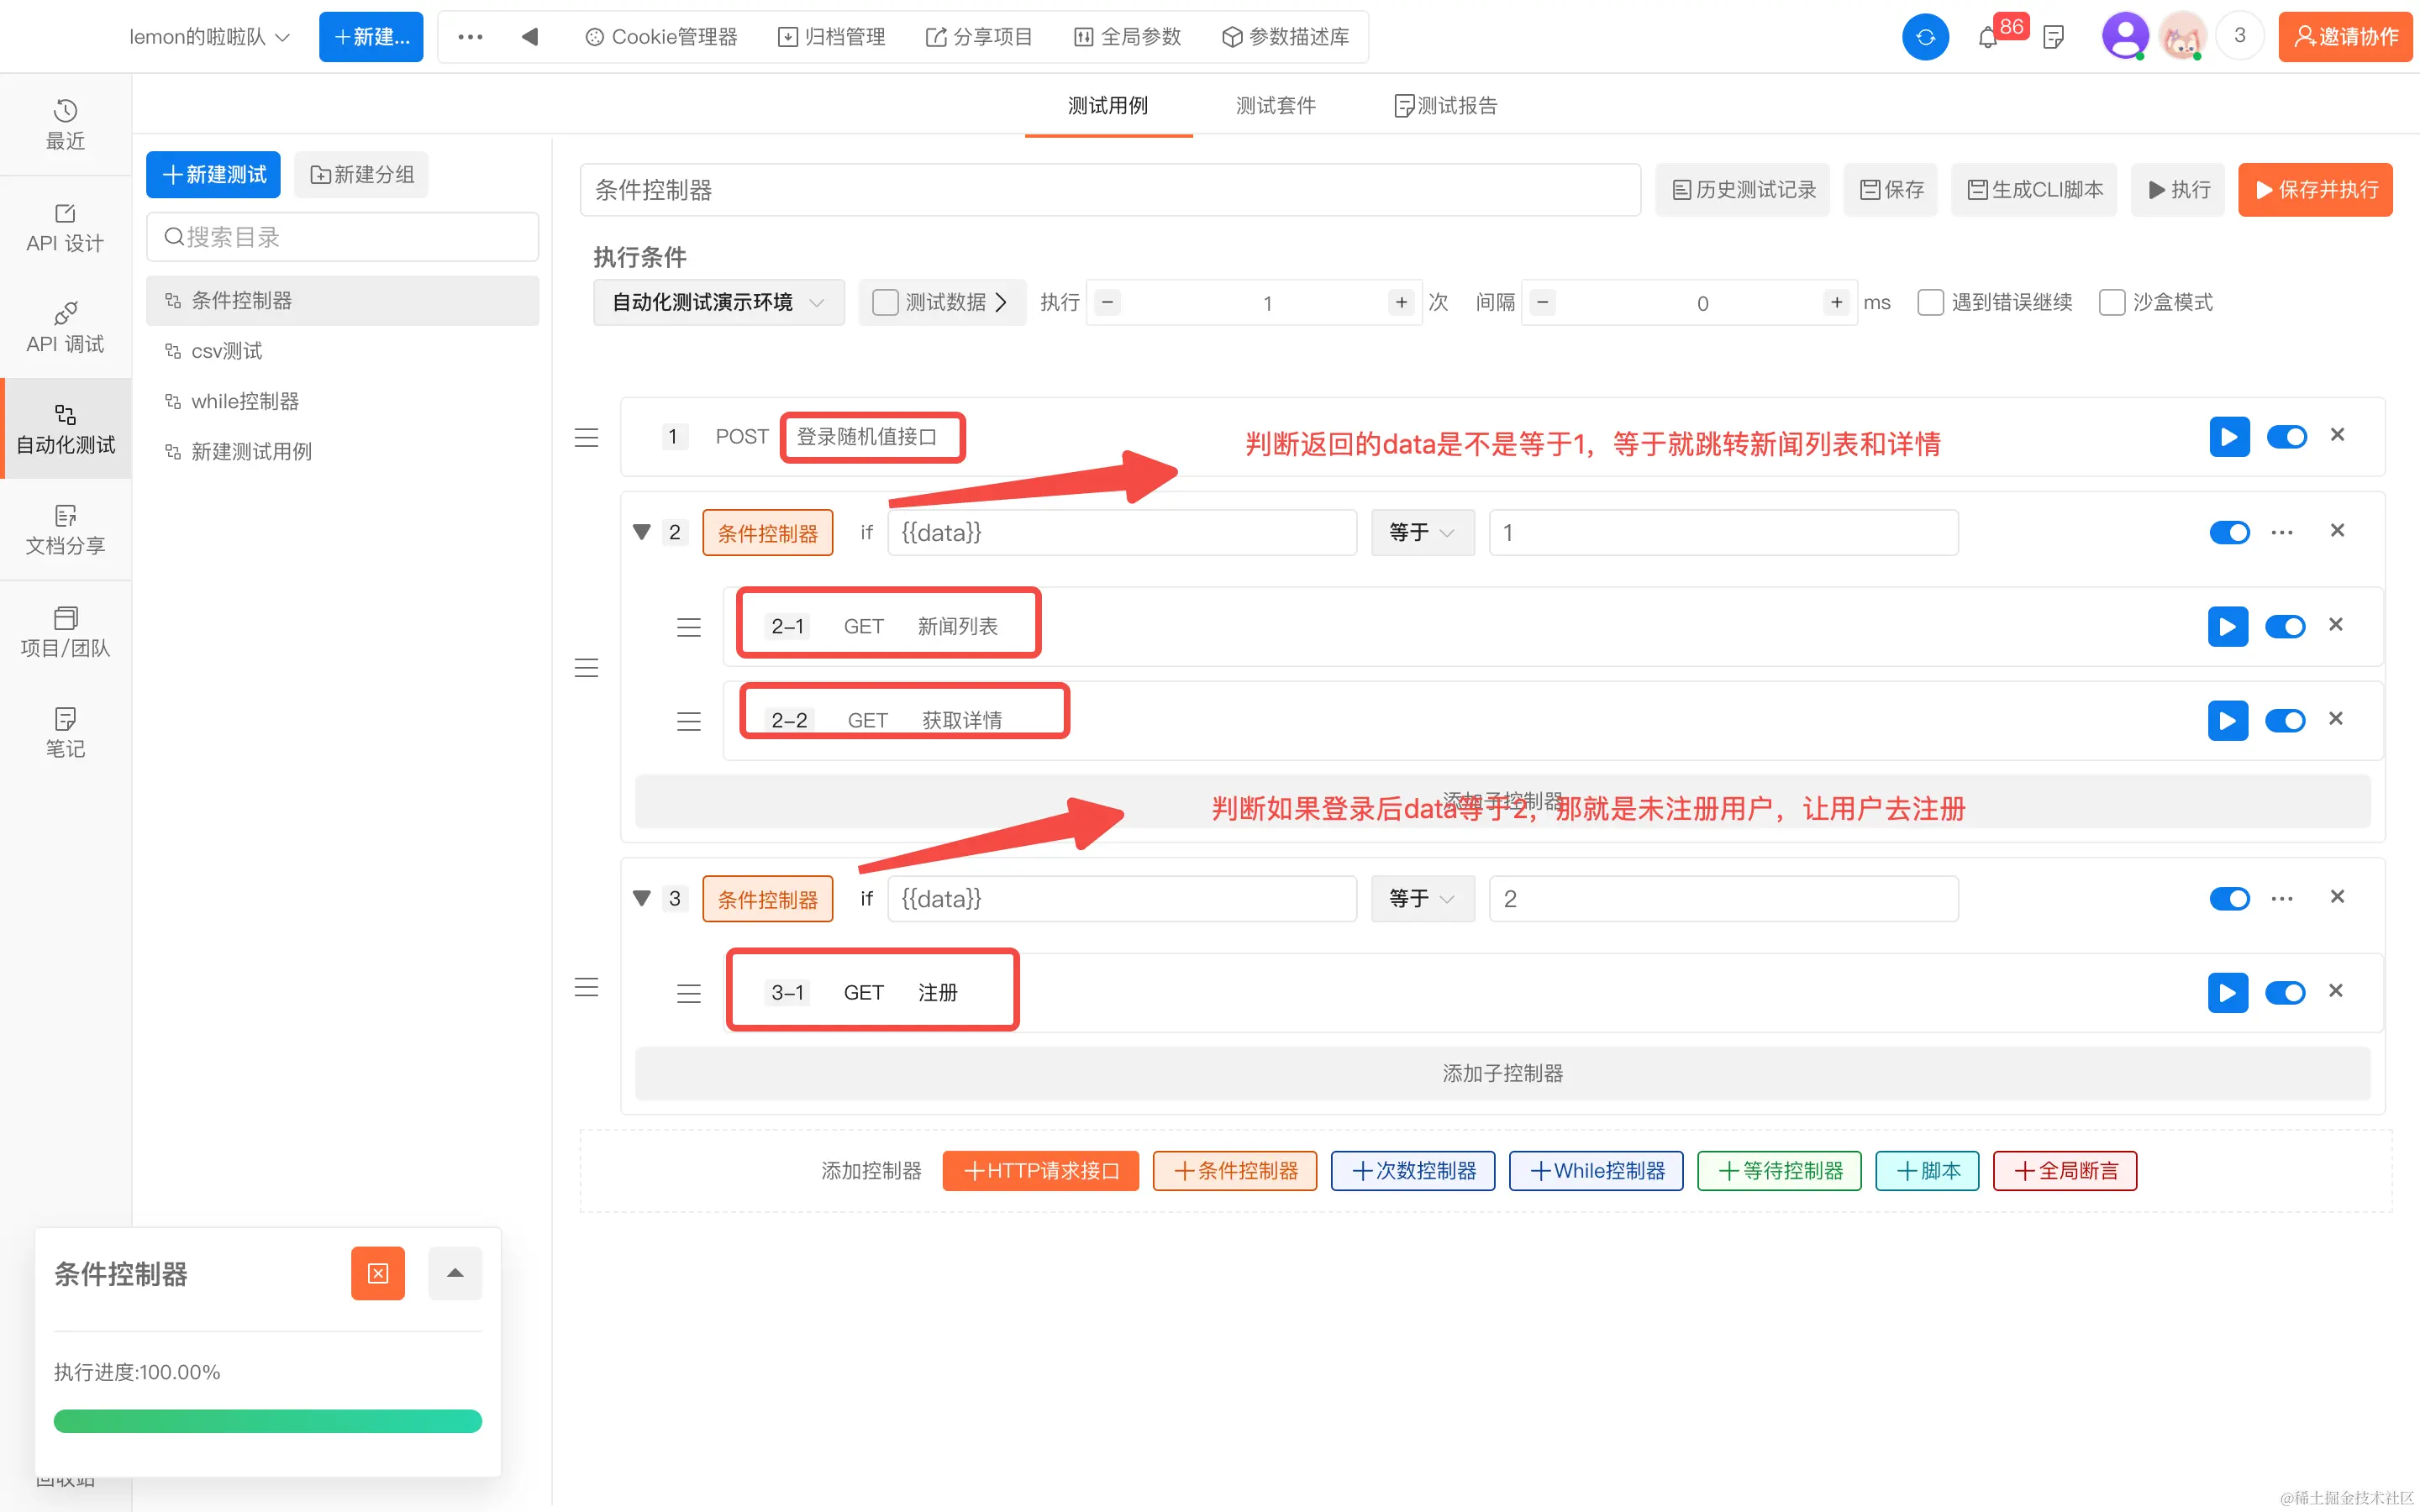The width and height of the screenshot is (2420, 1512).
Task: Enable 遇到错误继续 checkbox
Action: (x=1930, y=302)
